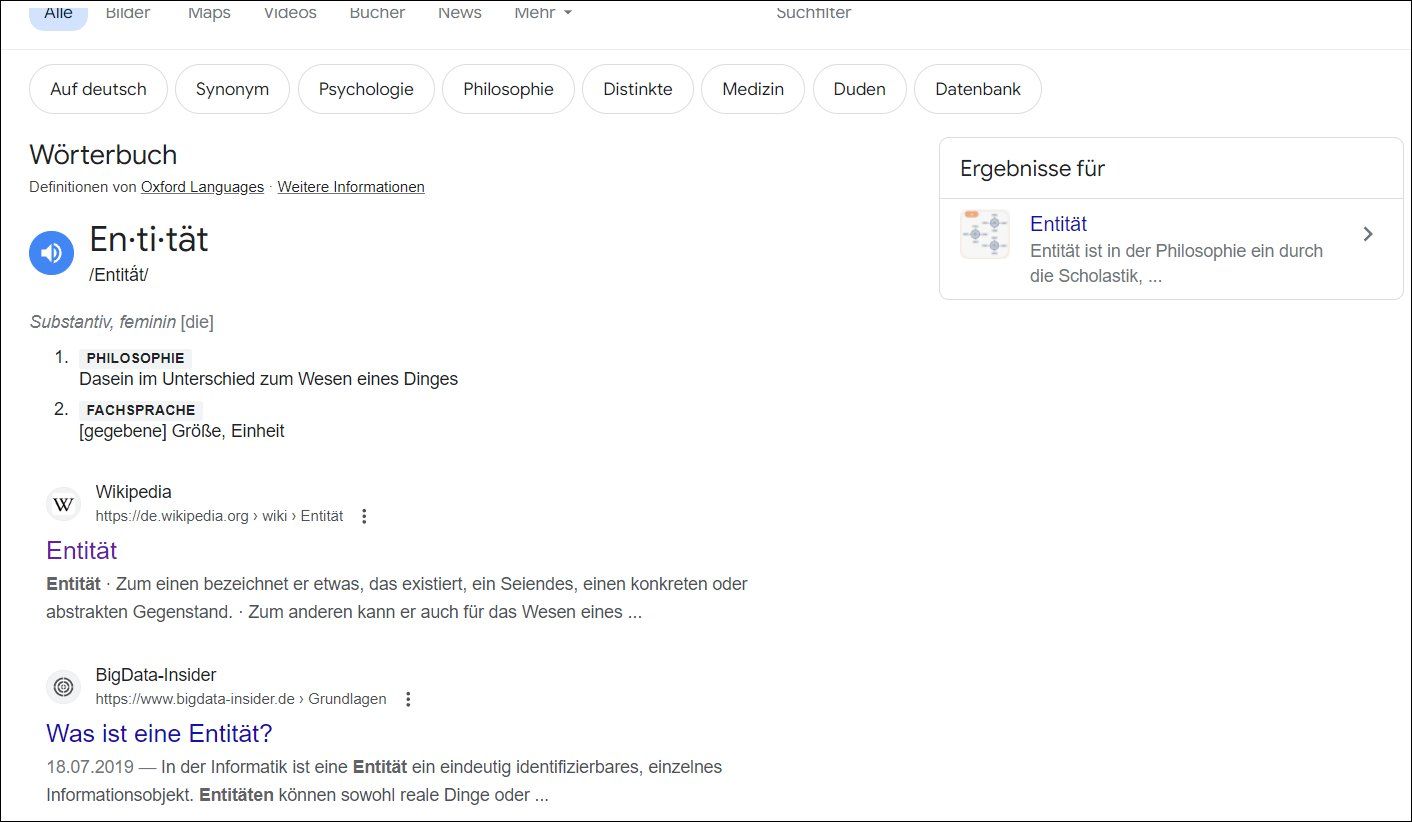Click the BigData-Insider site name above URL
The image size is (1412, 822).
156,675
